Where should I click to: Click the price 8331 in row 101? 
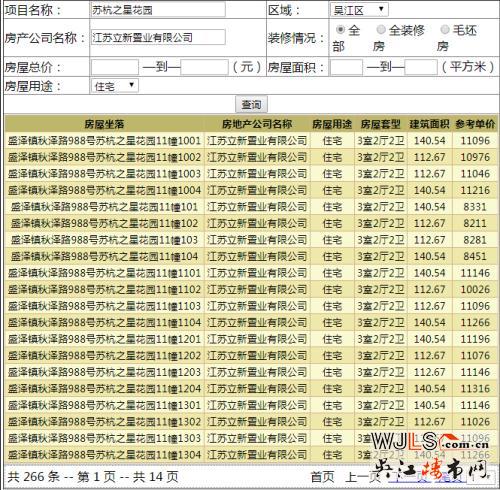pos(475,207)
